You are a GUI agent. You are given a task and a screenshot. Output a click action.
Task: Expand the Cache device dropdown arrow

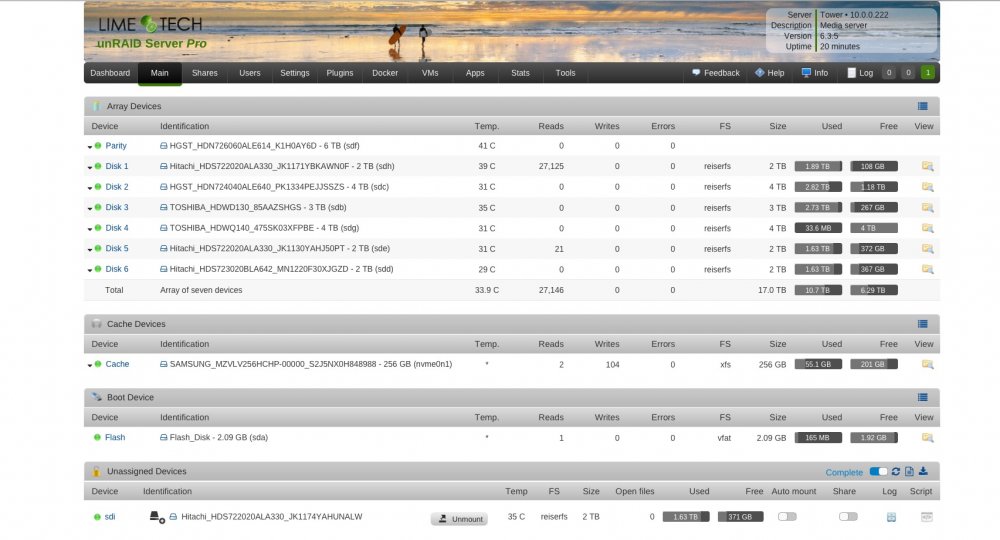(90, 365)
